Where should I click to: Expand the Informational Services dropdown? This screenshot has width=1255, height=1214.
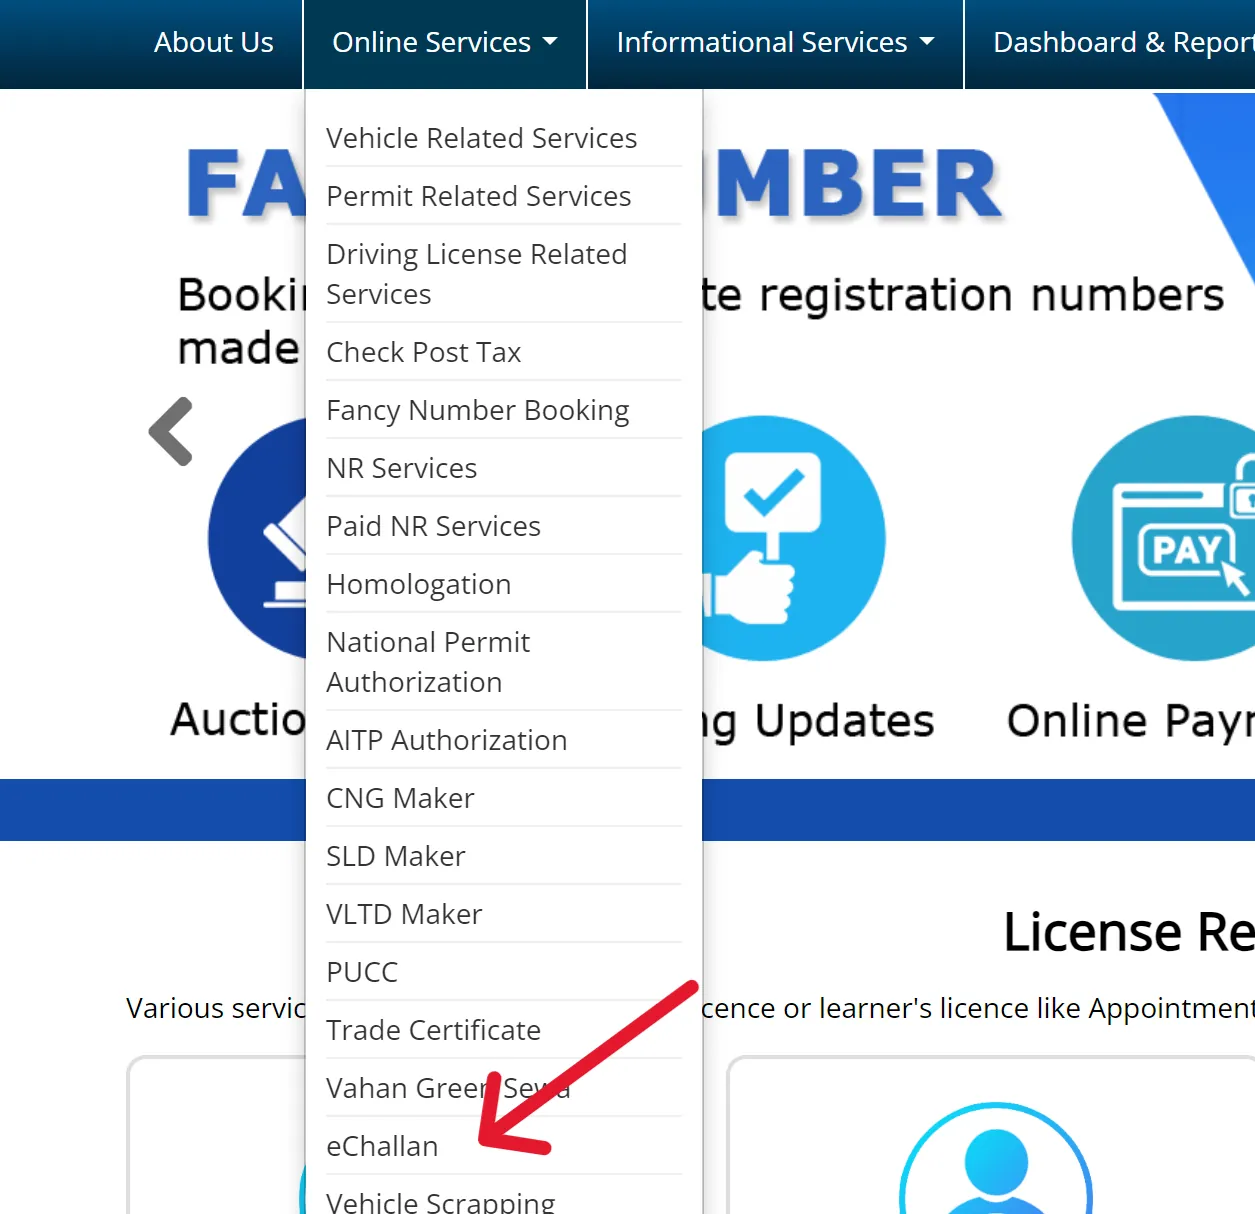[x=775, y=43]
